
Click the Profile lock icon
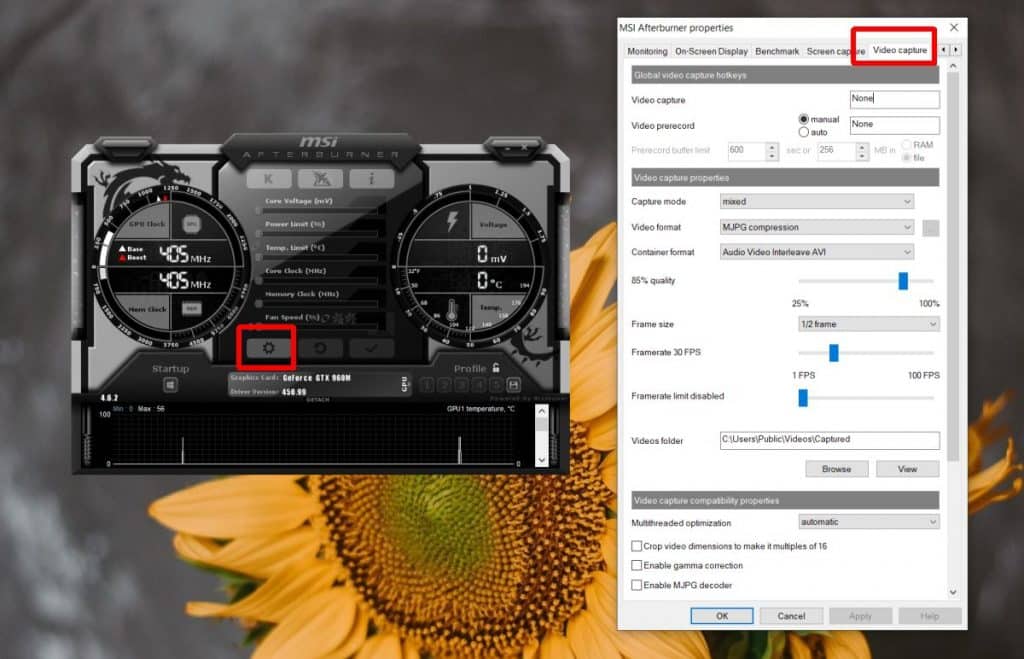click(495, 369)
